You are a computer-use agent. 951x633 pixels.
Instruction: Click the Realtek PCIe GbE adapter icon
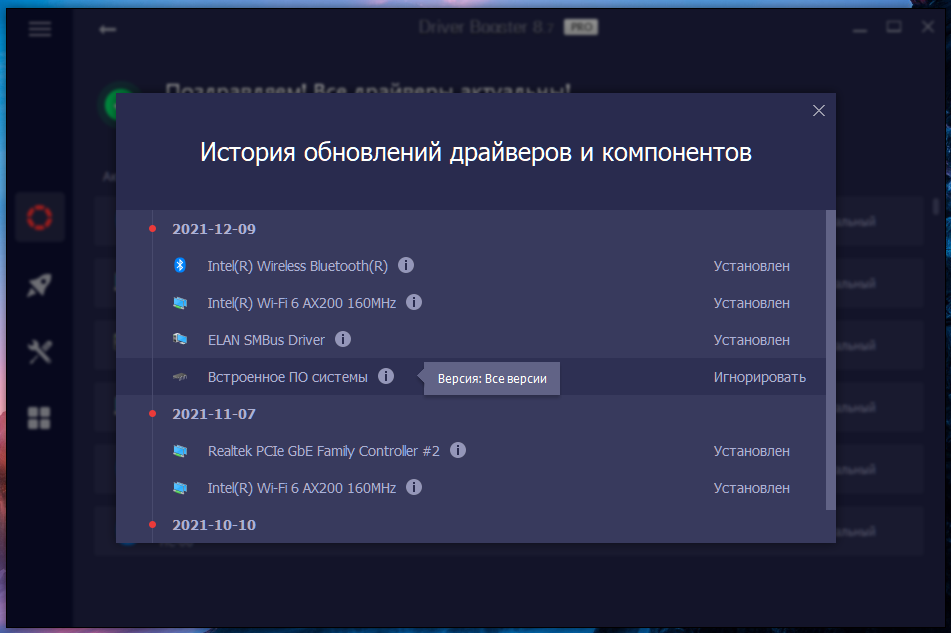pos(180,450)
